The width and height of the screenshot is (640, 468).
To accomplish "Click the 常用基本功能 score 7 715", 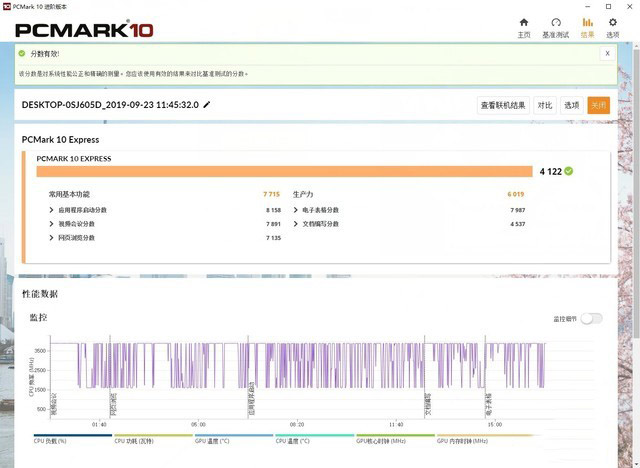I will point(271,194).
